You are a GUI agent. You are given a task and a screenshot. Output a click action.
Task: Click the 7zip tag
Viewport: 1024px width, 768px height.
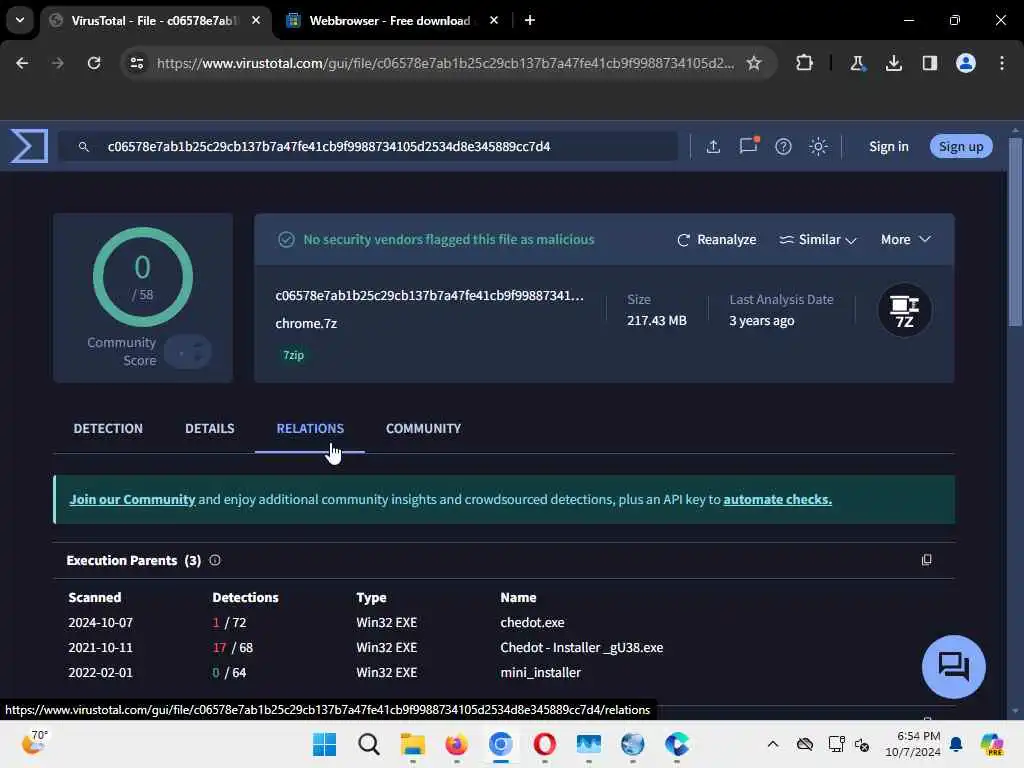[x=293, y=355]
